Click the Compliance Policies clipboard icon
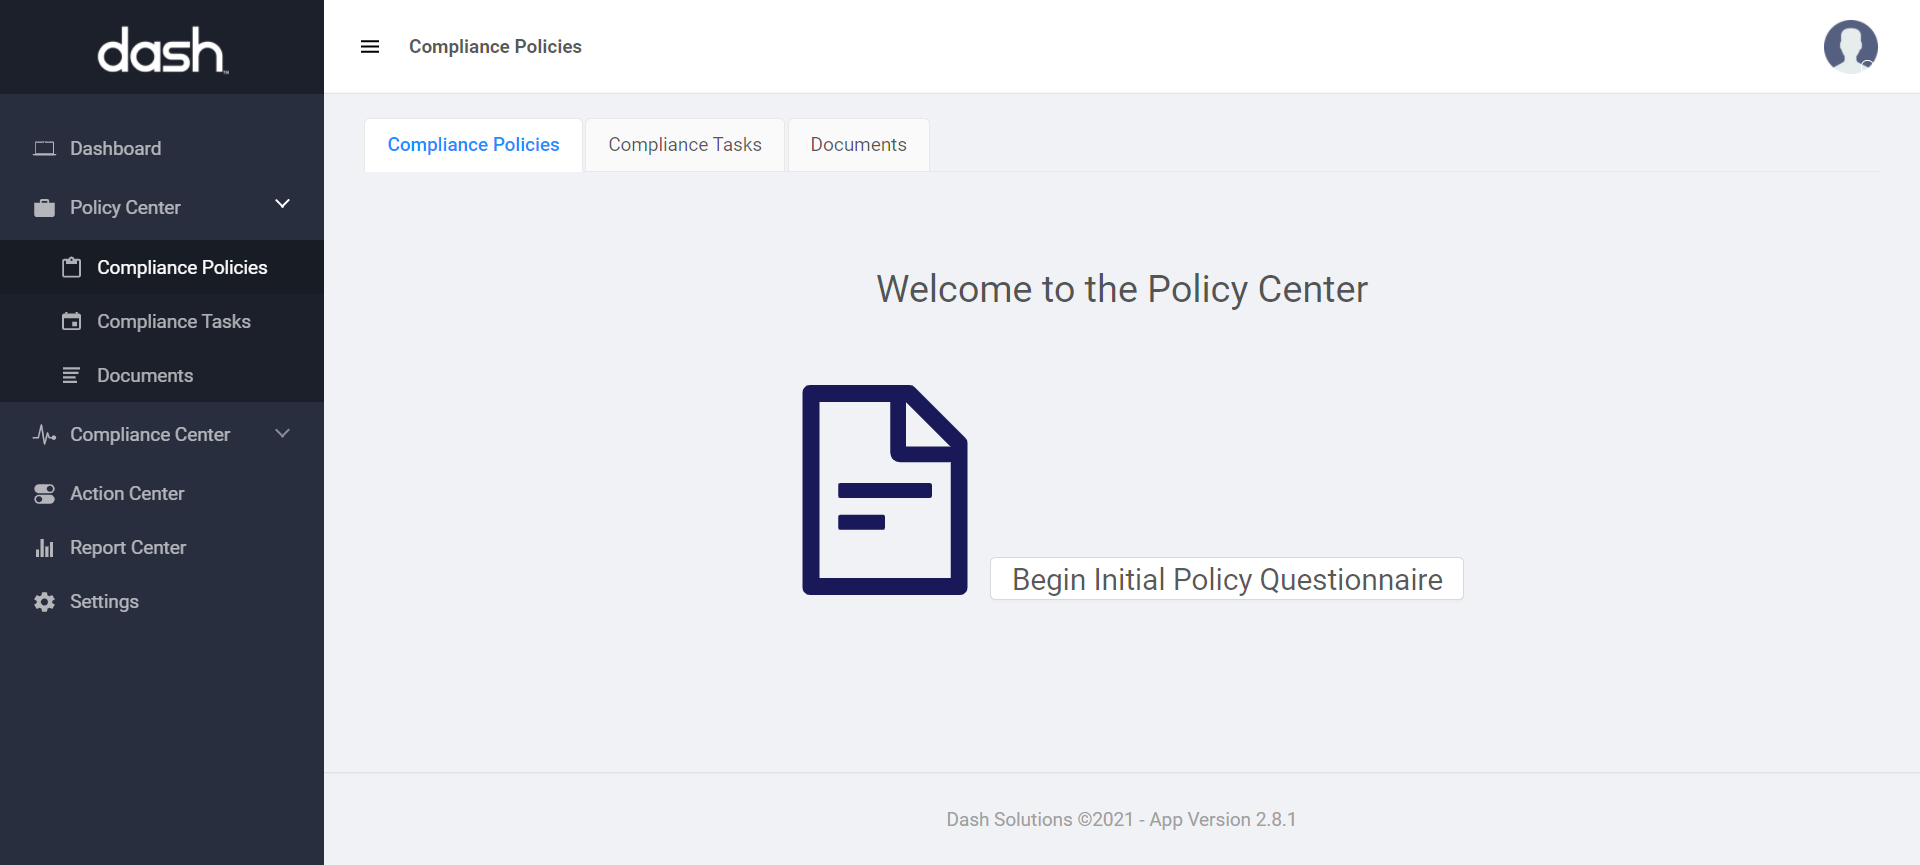The height and width of the screenshot is (865, 1920). (71, 268)
